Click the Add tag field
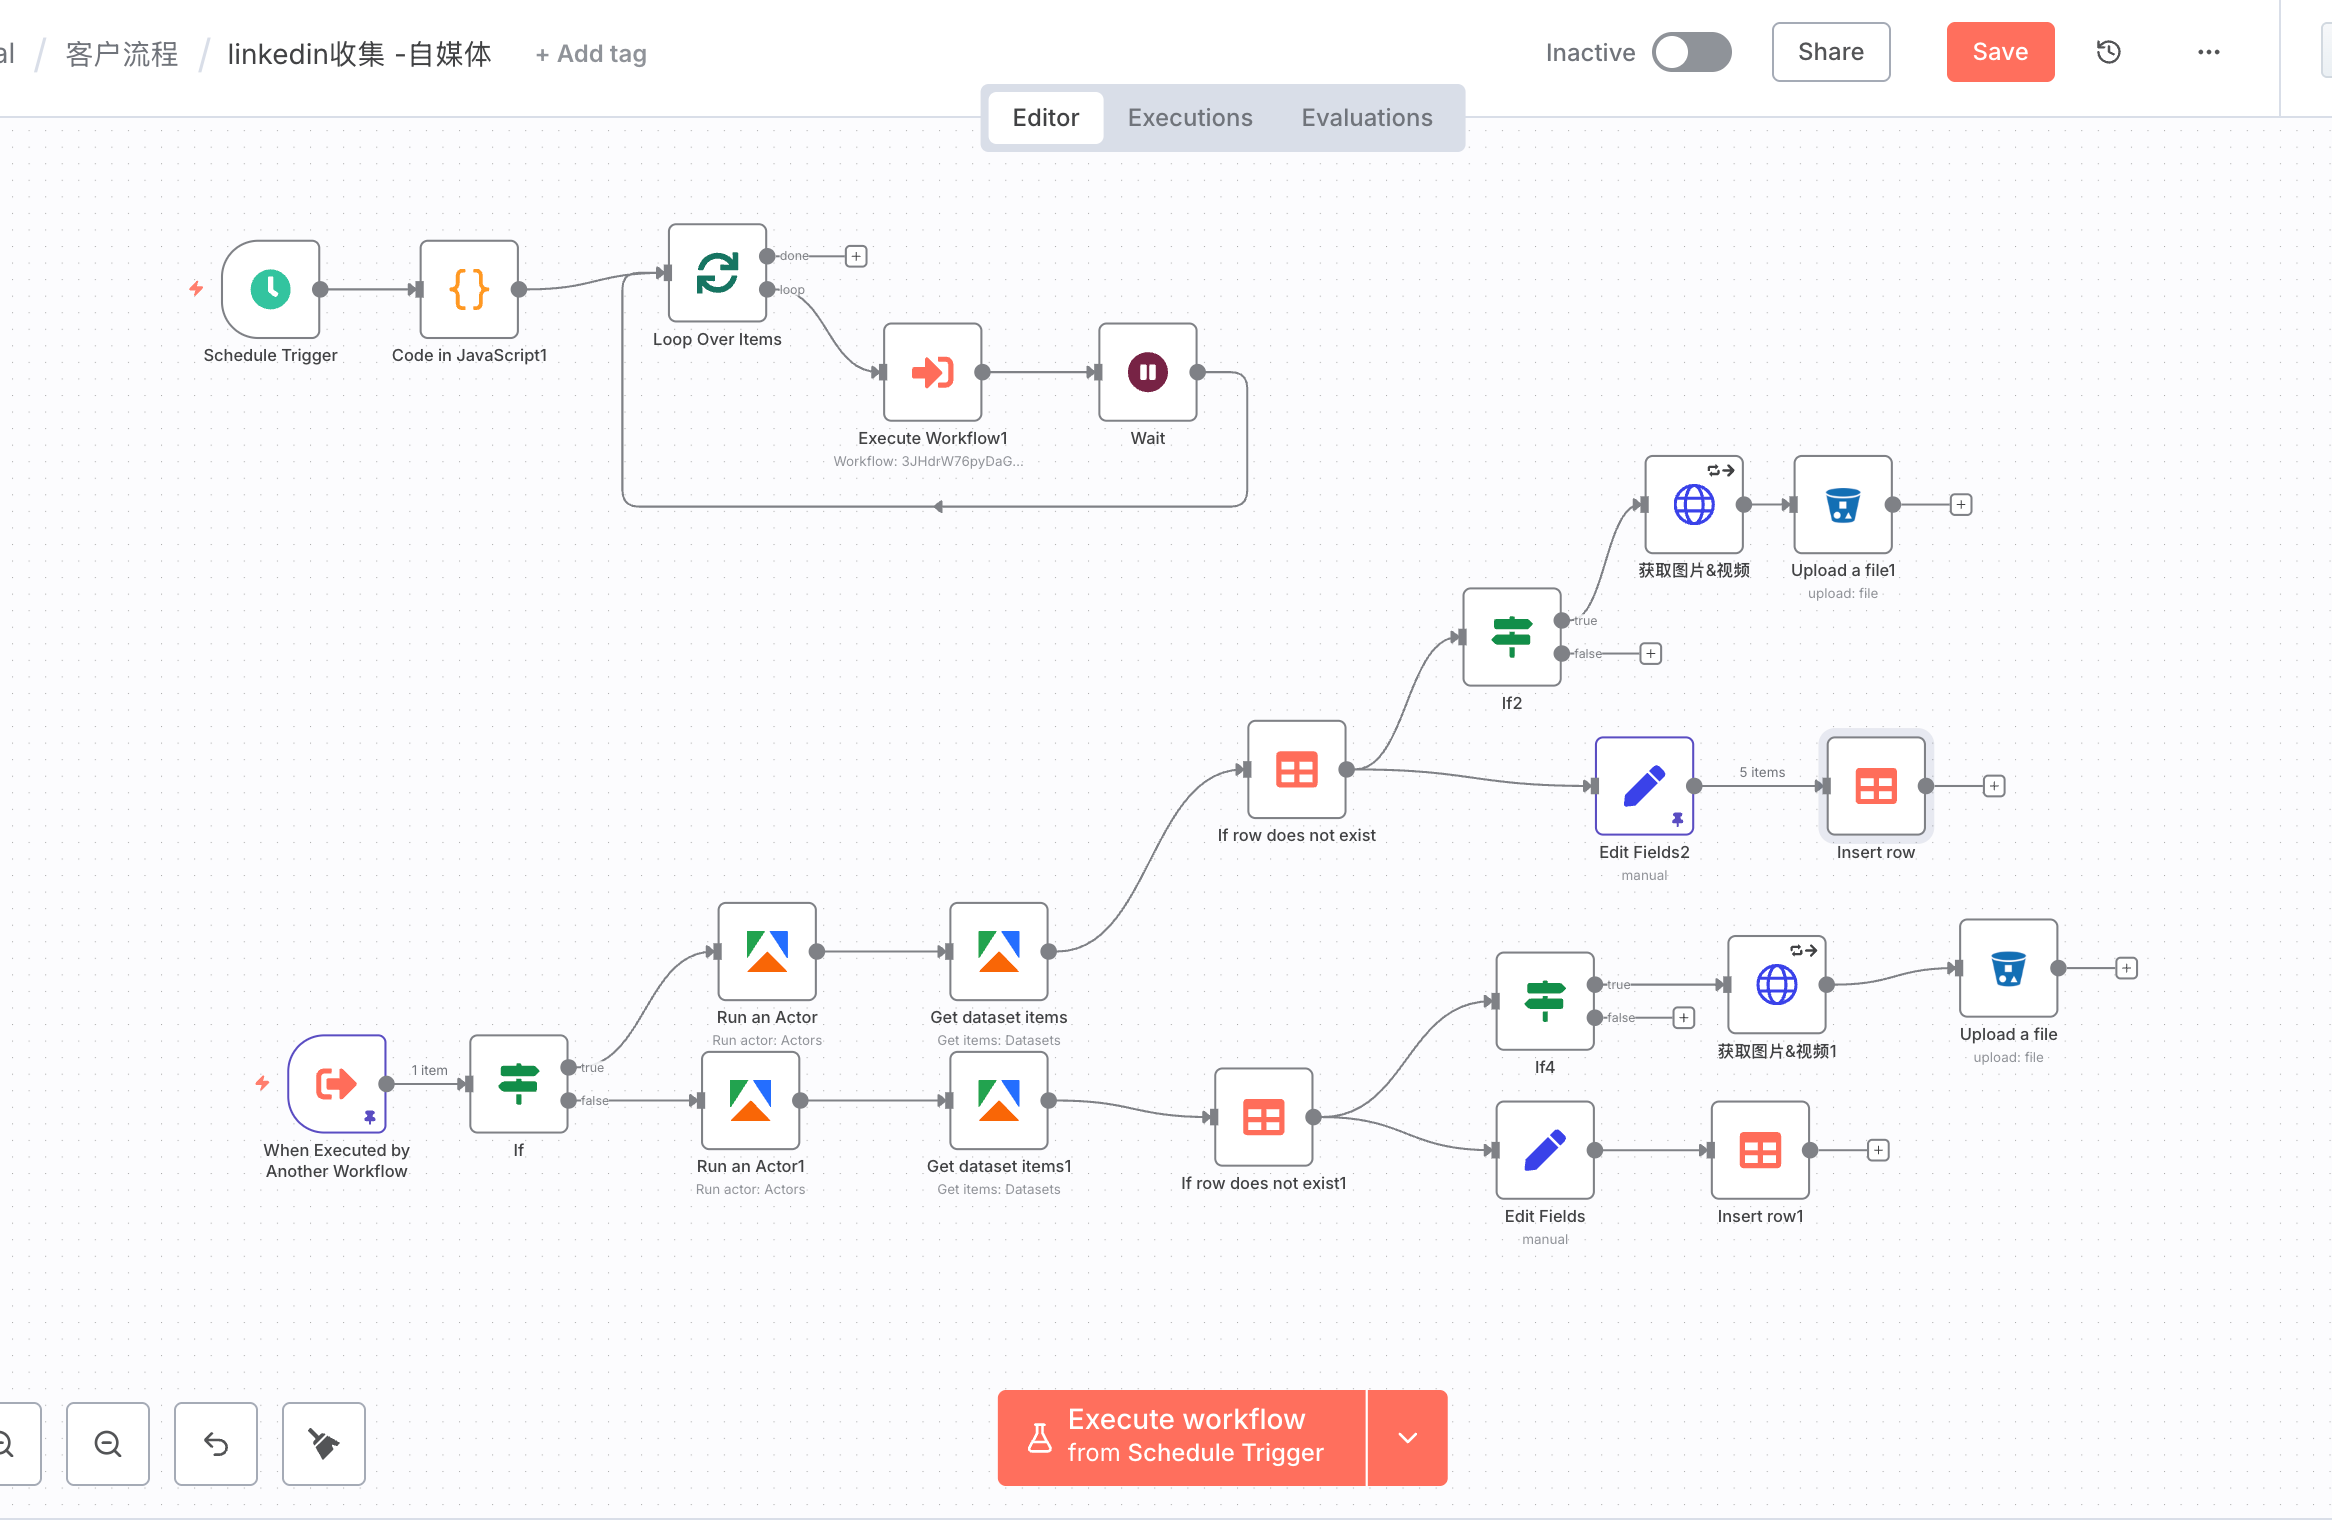The height and width of the screenshot is (1520, 2332). coord(591,54)
